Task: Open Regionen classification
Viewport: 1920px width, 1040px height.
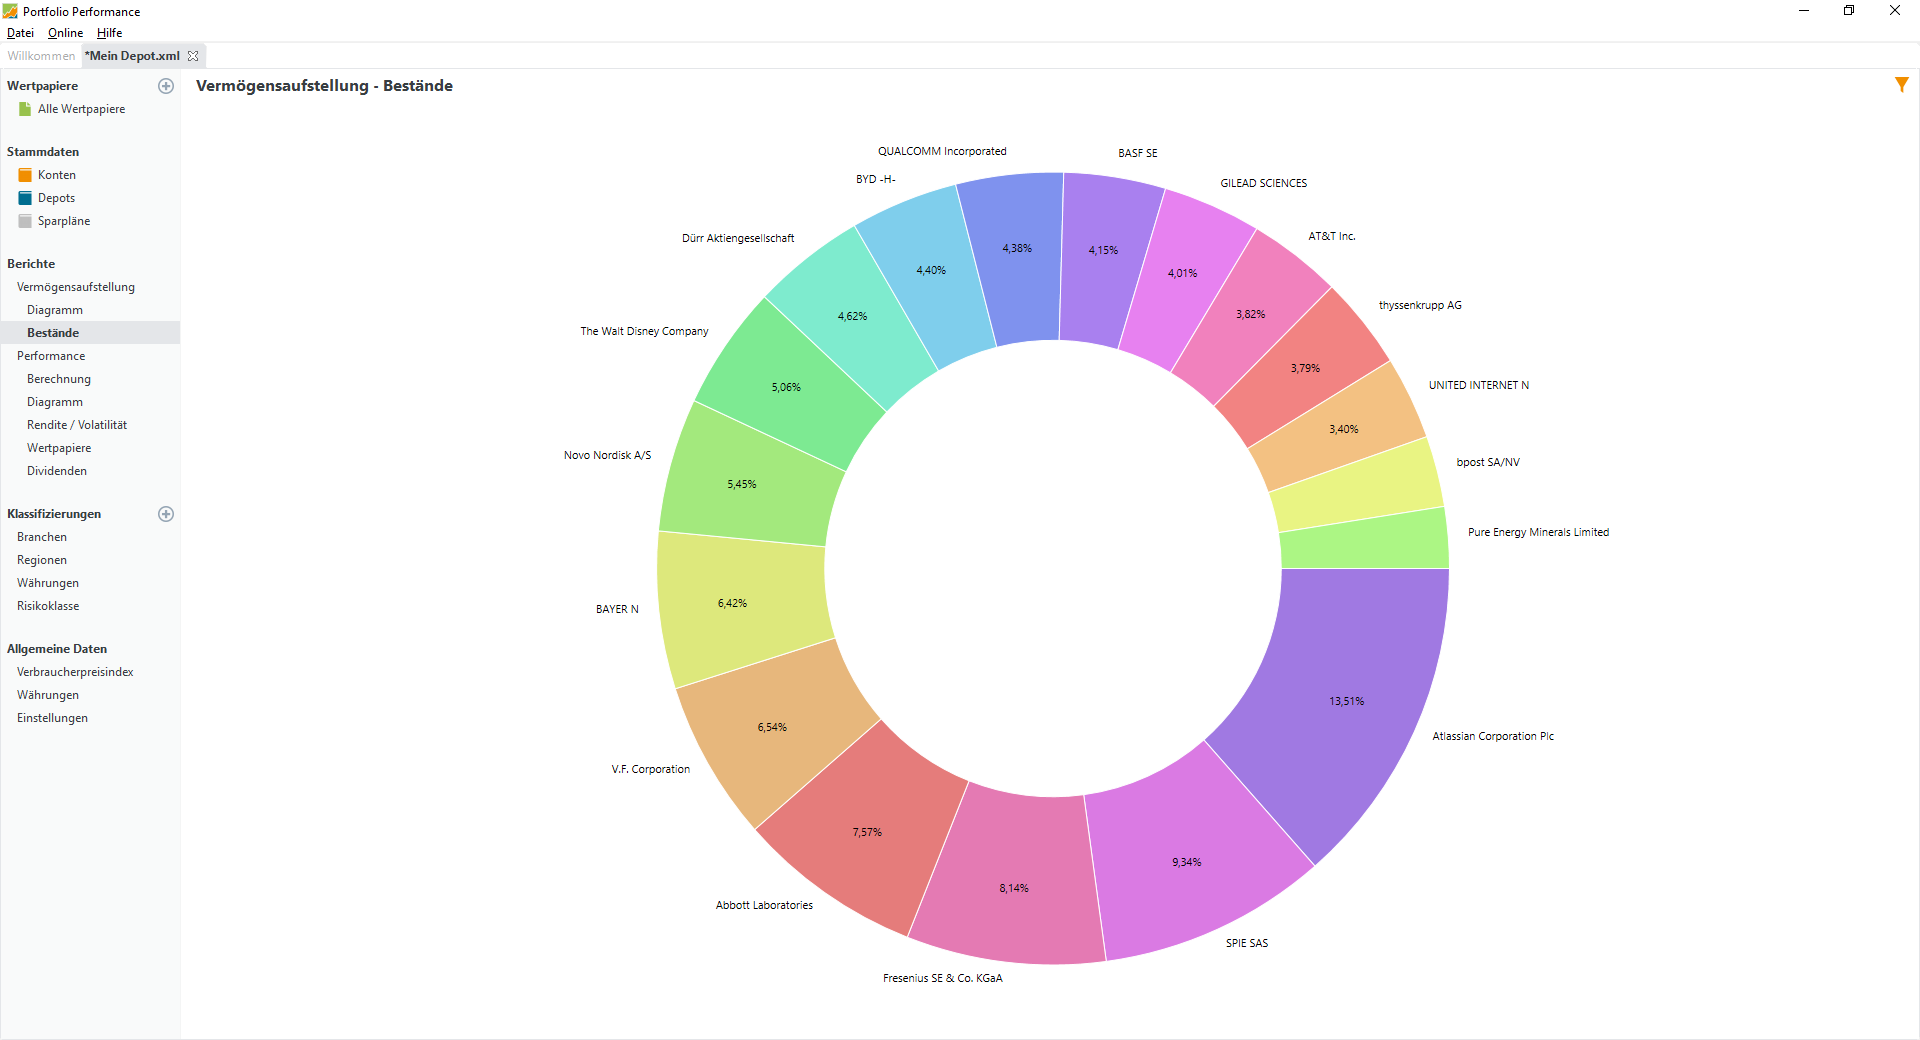Action: pyautogui.click(x=42, y=560)
